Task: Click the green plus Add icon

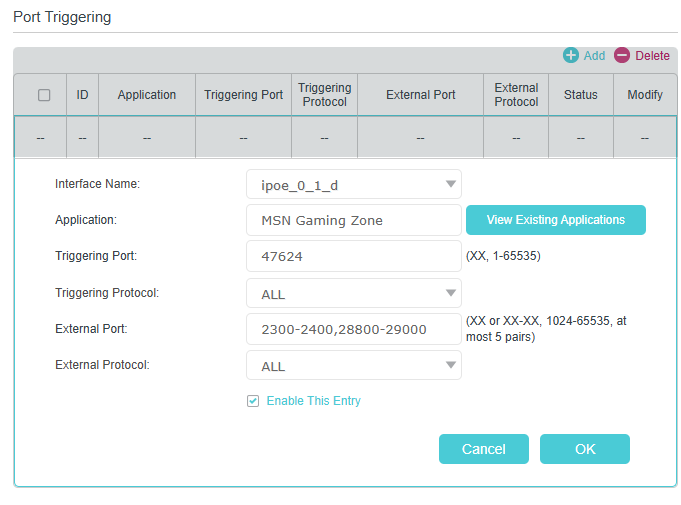Action: click(x=571, y=55)
